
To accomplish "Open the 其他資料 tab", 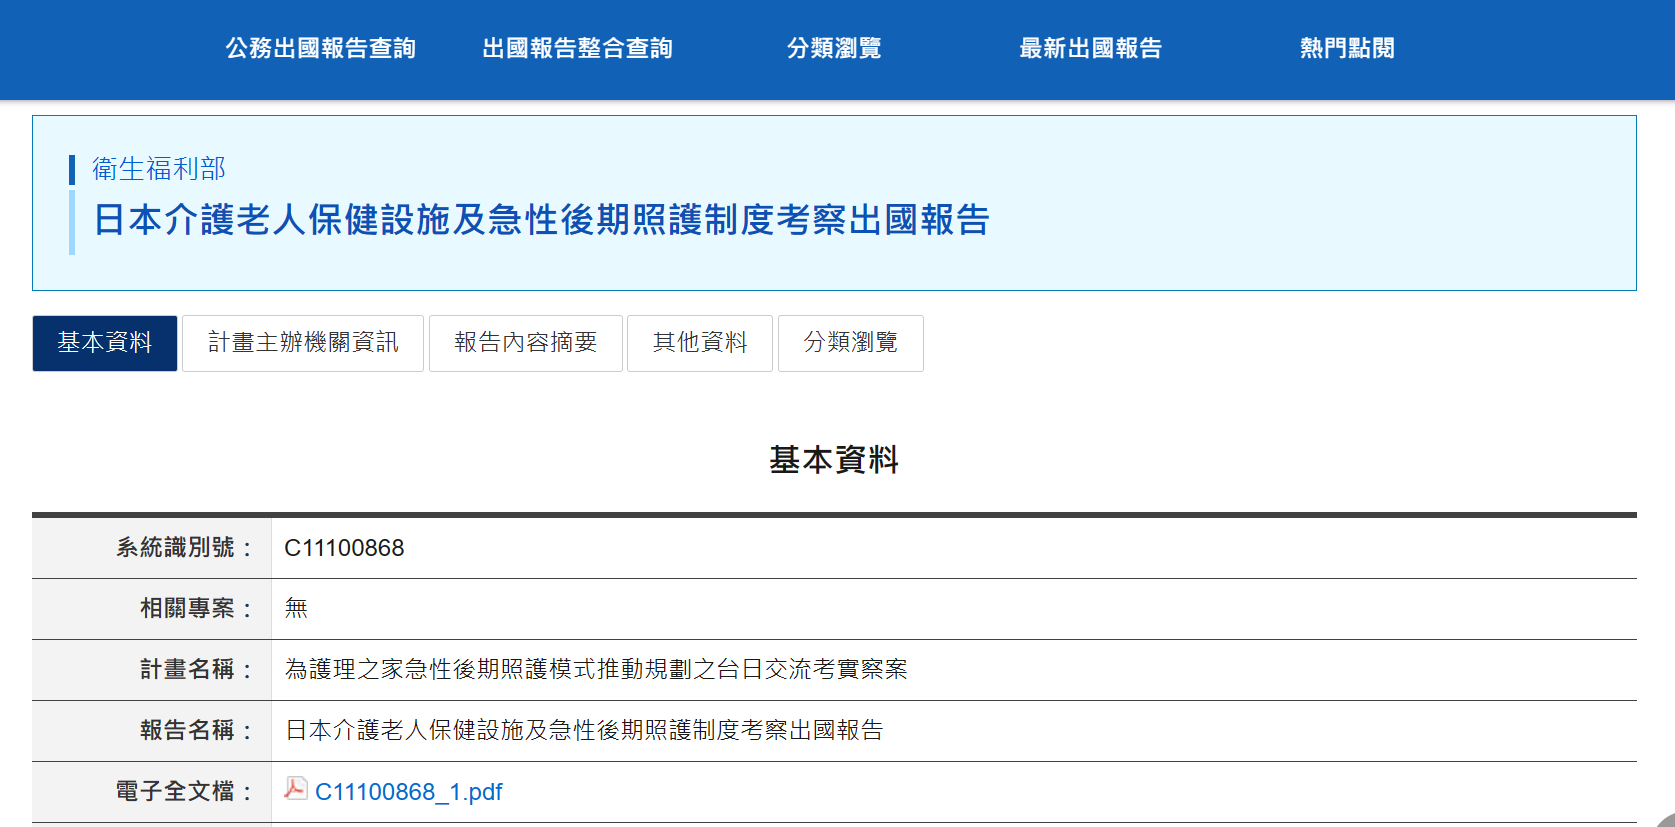I will 700,343.
